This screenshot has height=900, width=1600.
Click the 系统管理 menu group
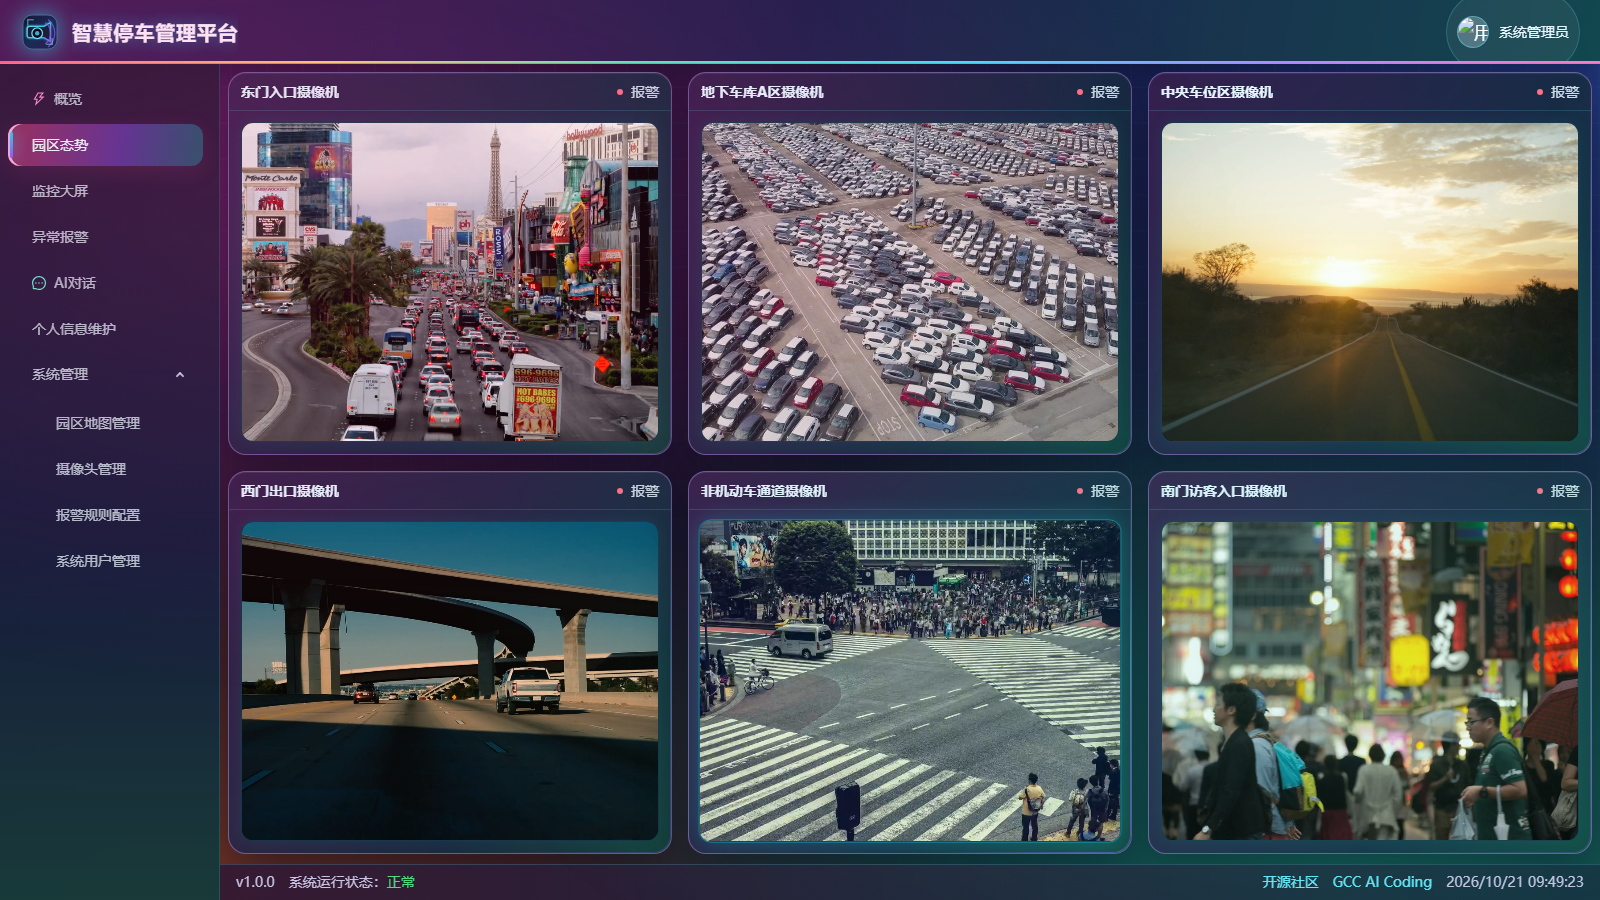click(106, 375)
